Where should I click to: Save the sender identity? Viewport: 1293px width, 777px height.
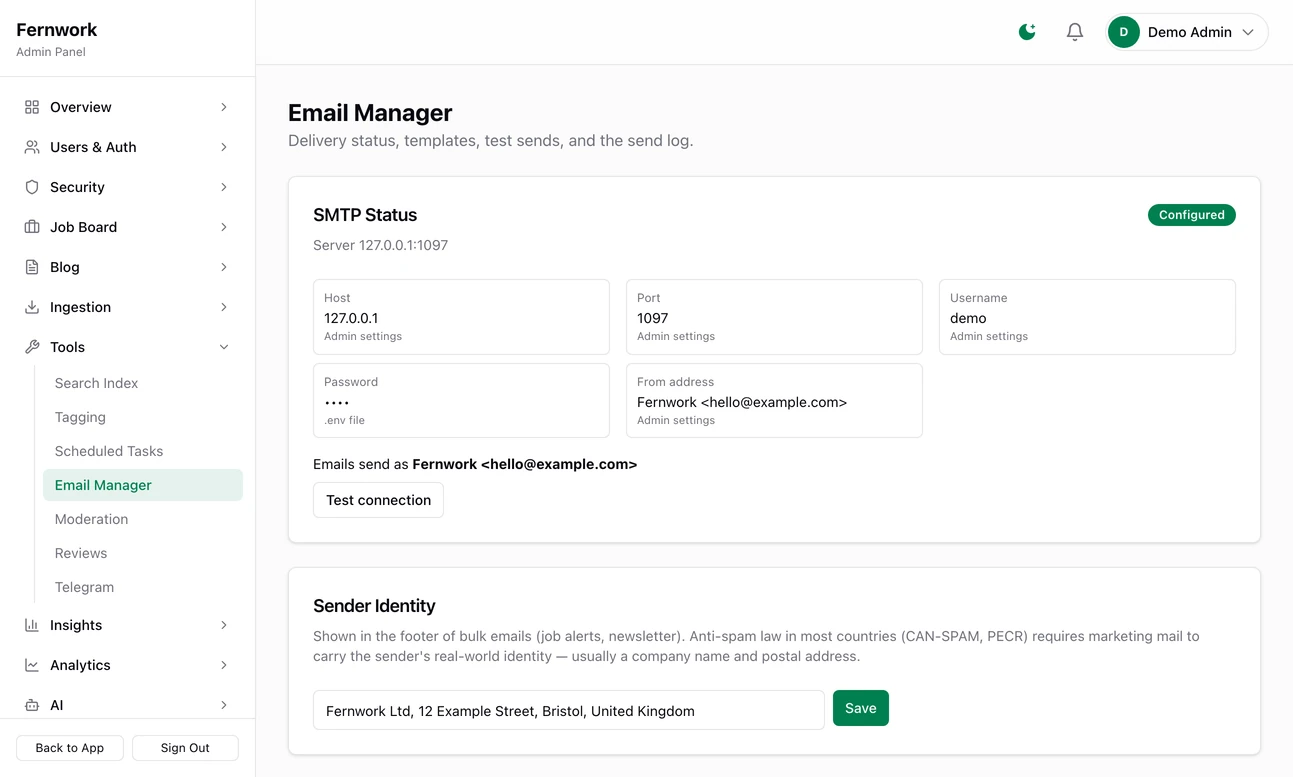tap(861, 708)
